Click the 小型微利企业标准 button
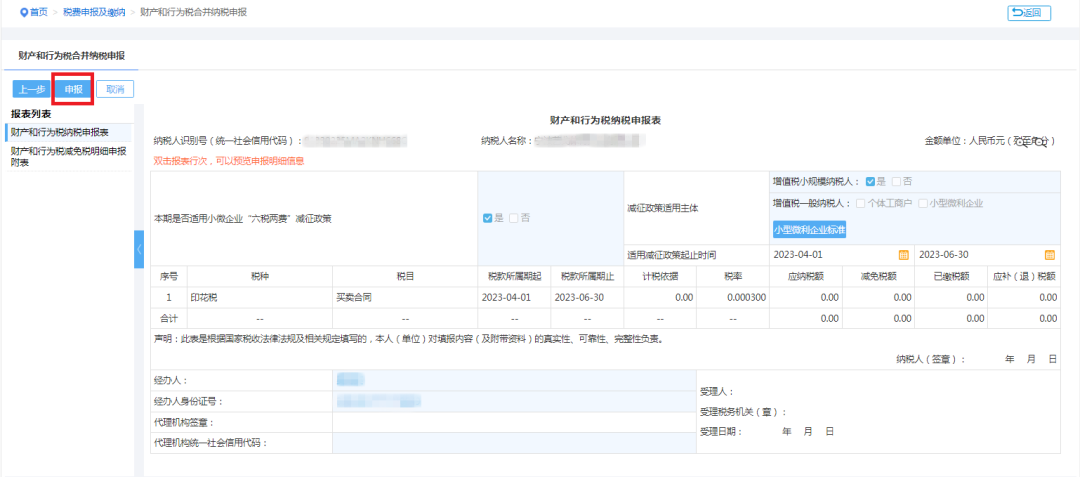This screenshot has height=477, width=1080. pos(809,230)
